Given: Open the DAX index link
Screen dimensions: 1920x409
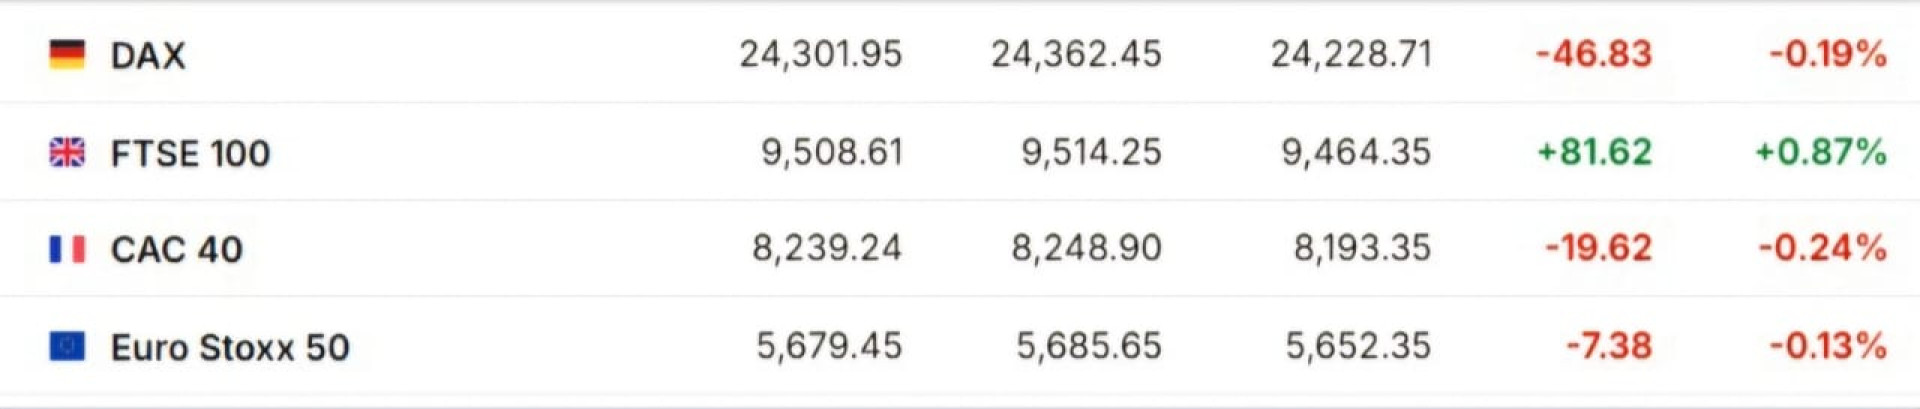Looking at the screenshot, I should (x=148, y=55).
